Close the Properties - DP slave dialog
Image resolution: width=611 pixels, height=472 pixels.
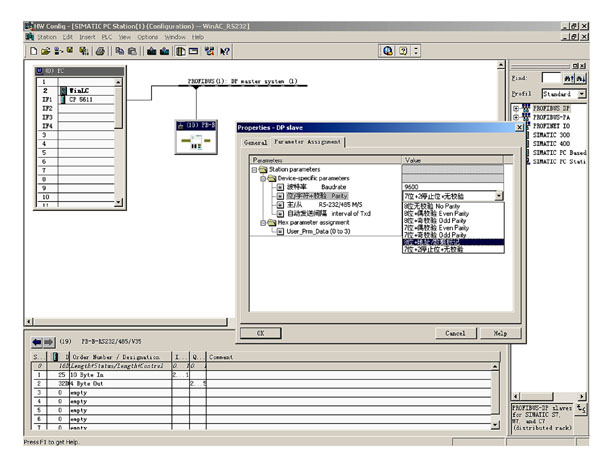tap(519, 127)
